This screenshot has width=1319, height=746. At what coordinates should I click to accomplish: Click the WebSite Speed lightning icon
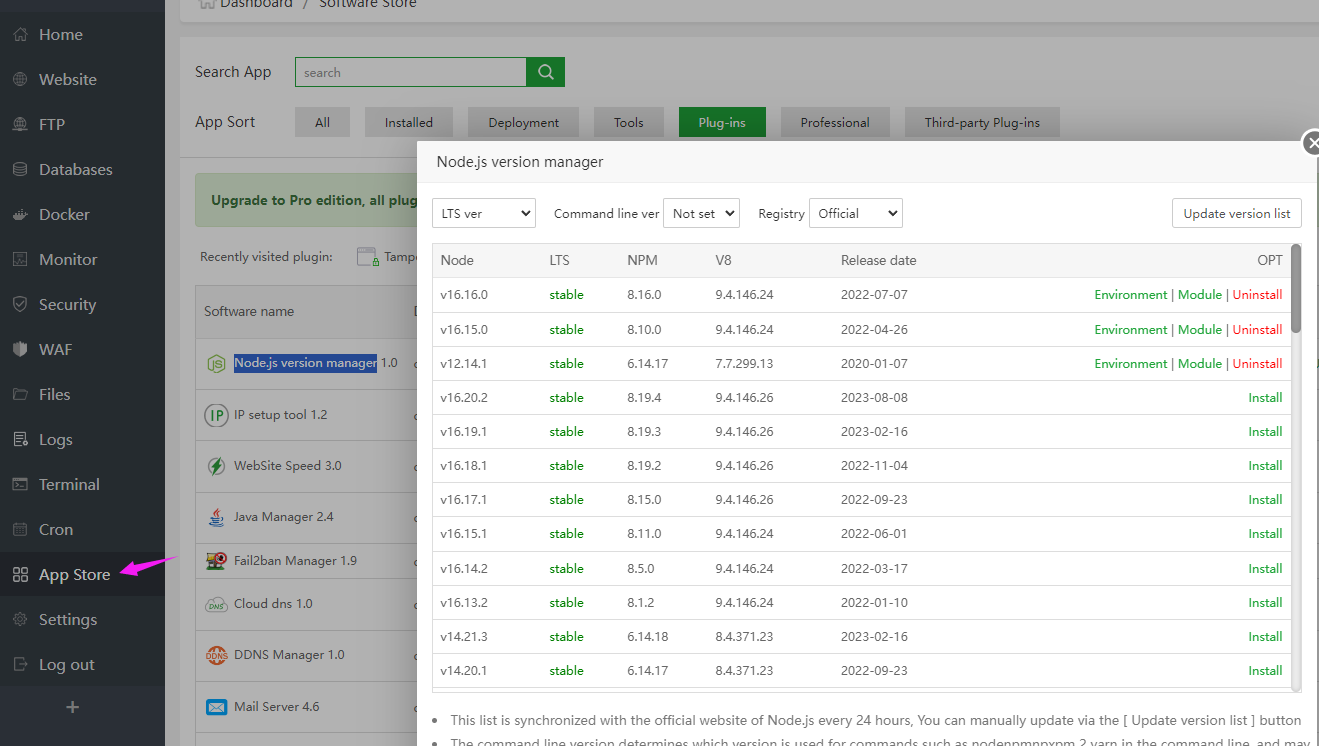tap(216, 466)
